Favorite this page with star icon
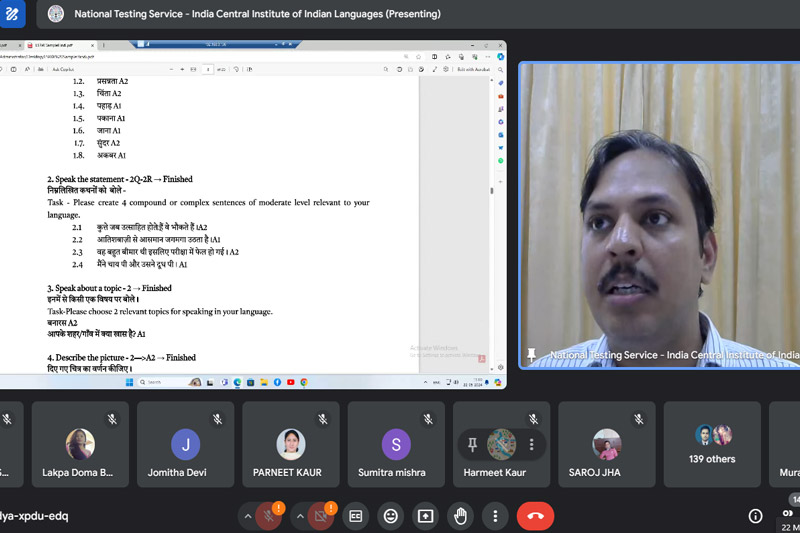 click(419, 57)
